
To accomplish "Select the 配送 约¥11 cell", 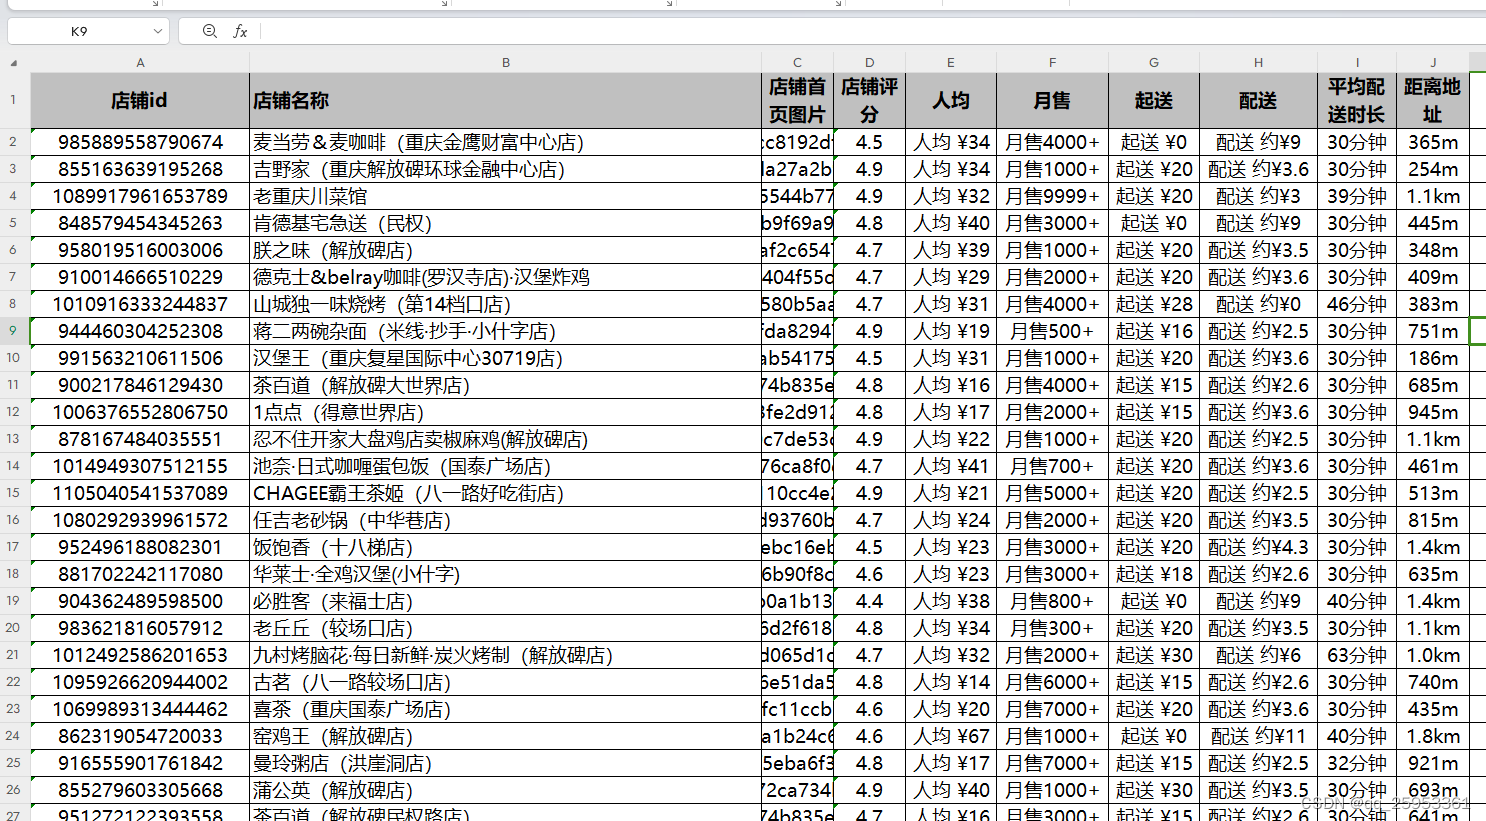I will coord(1258,736).
